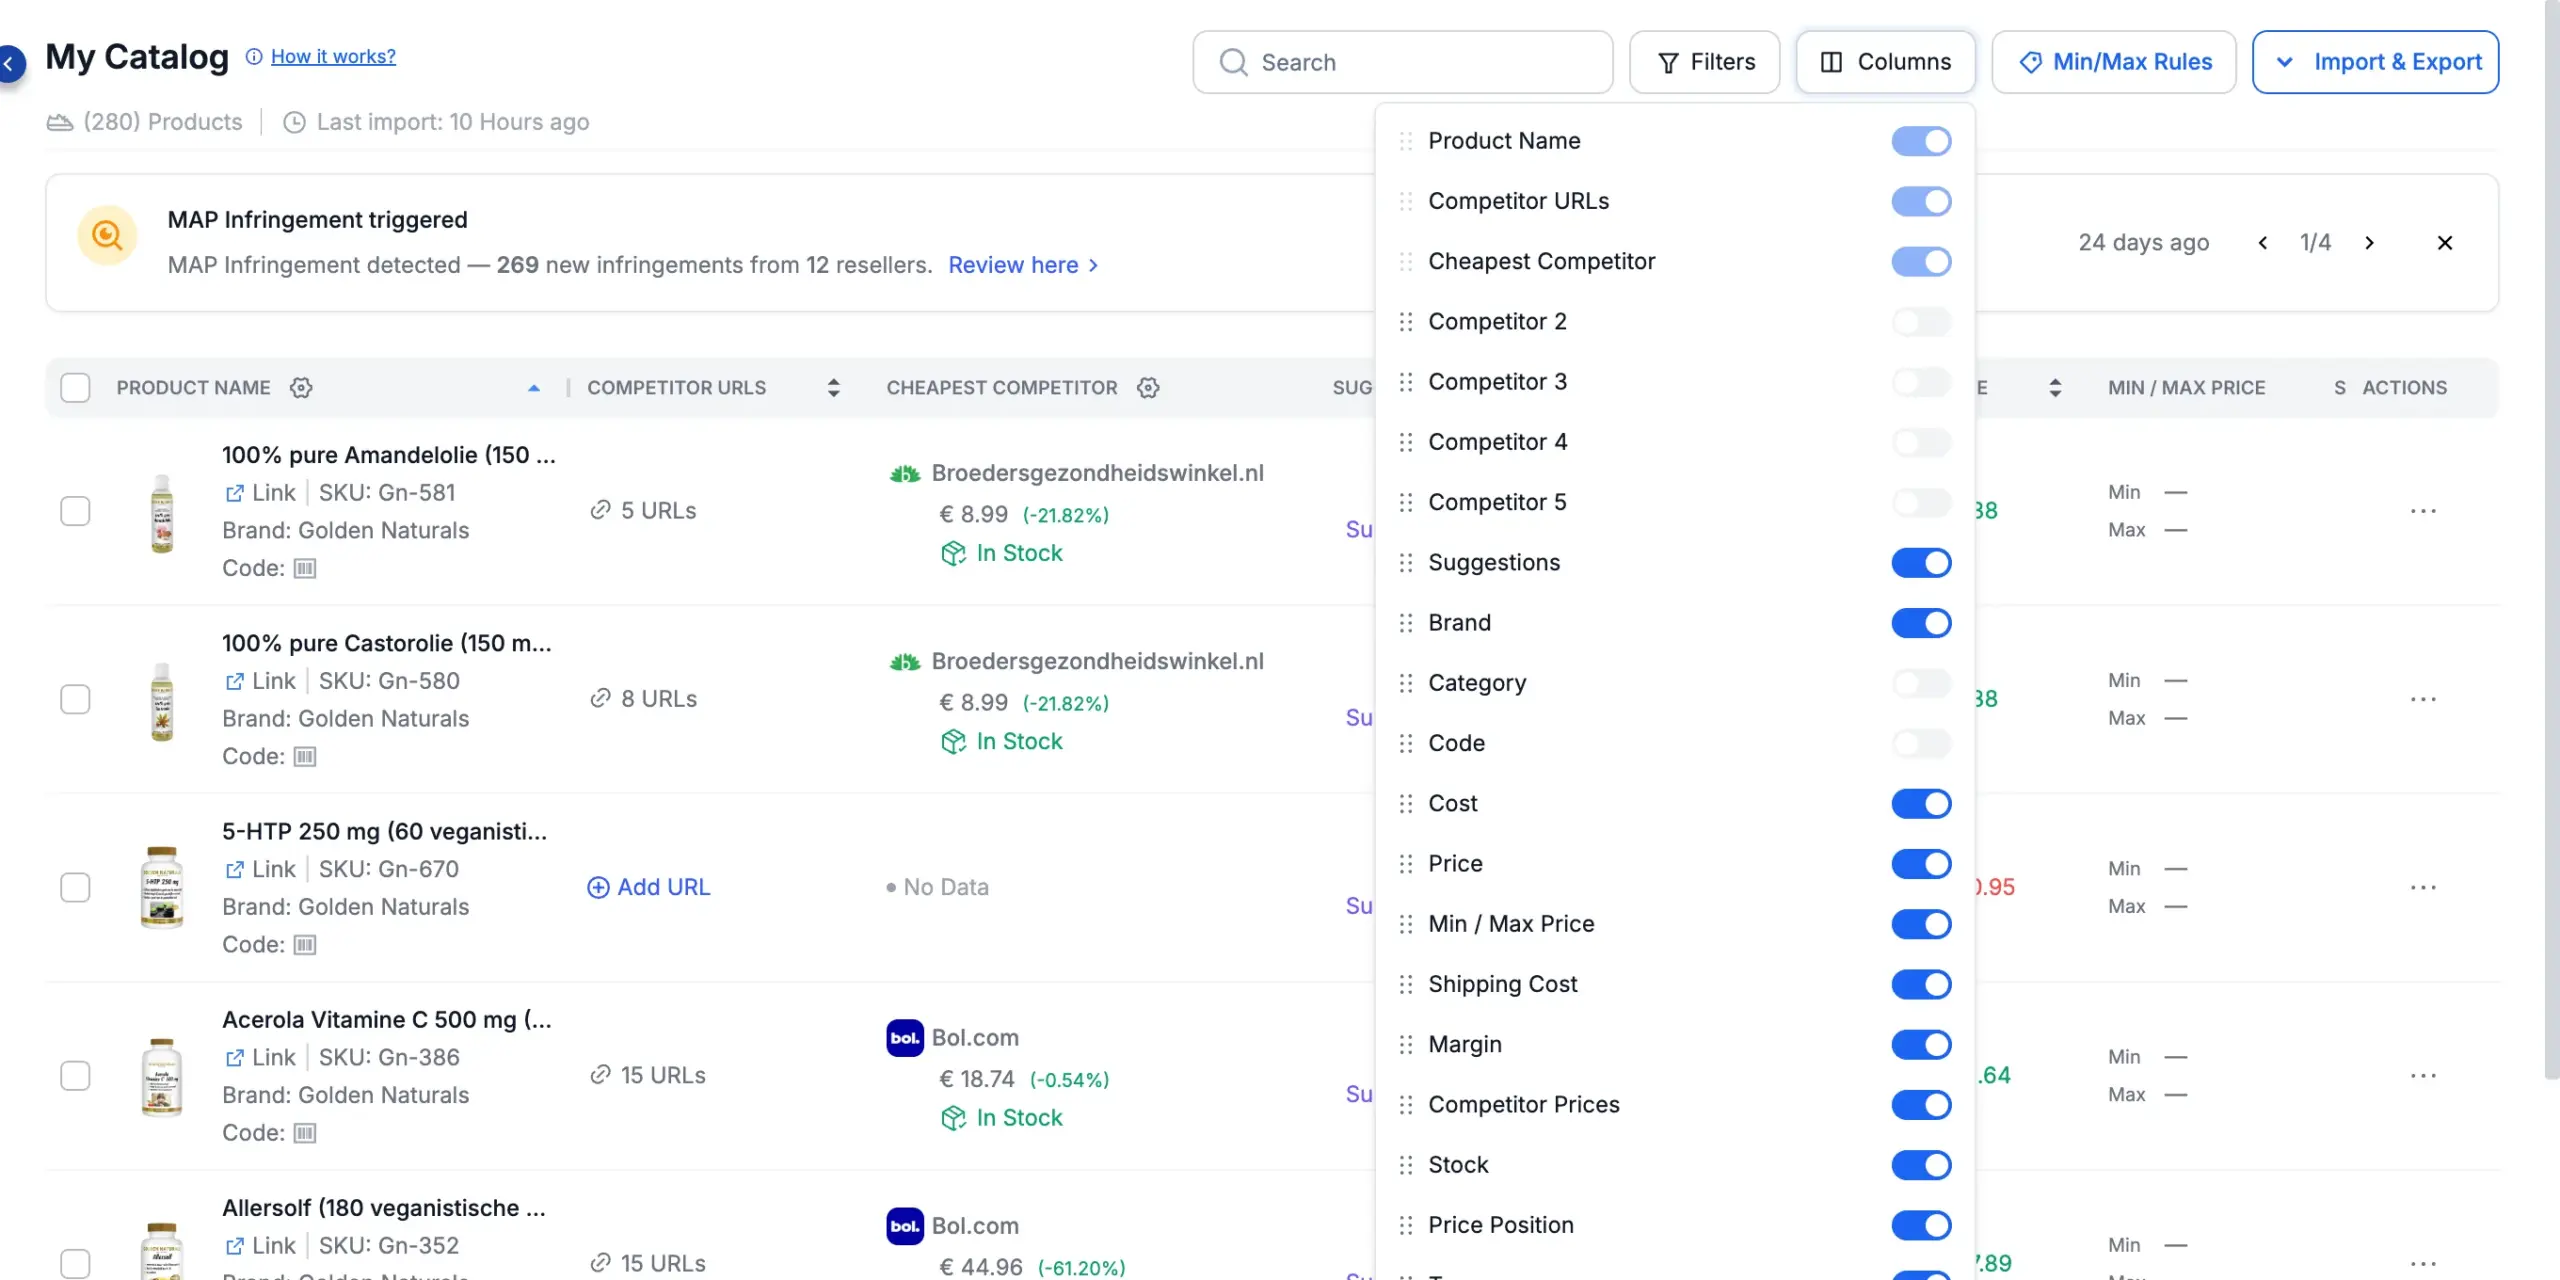Click the Cheapest Competitor column settings gear
This screenshot has height=1280, width=2560.
tap(1148, 388)
